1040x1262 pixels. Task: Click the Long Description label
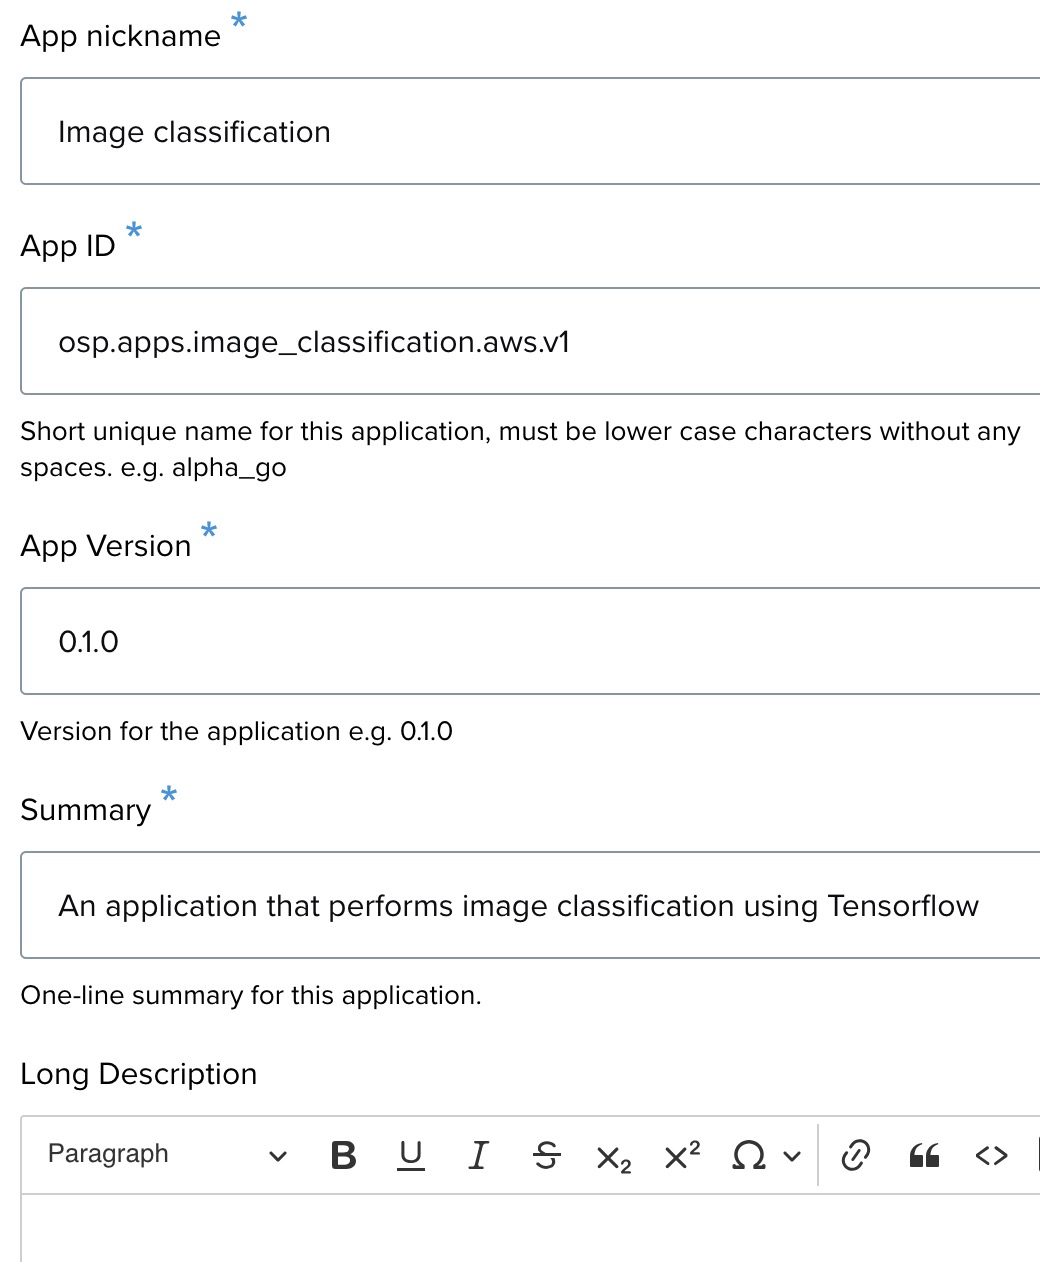pyautogui.click(x=139, y=1074)
